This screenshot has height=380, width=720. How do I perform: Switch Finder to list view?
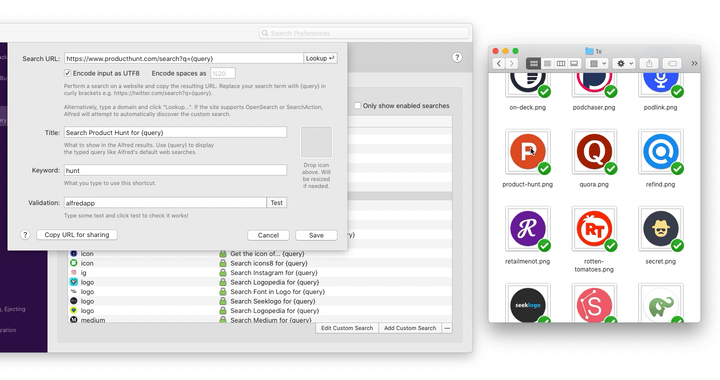(x=547, y=64)
